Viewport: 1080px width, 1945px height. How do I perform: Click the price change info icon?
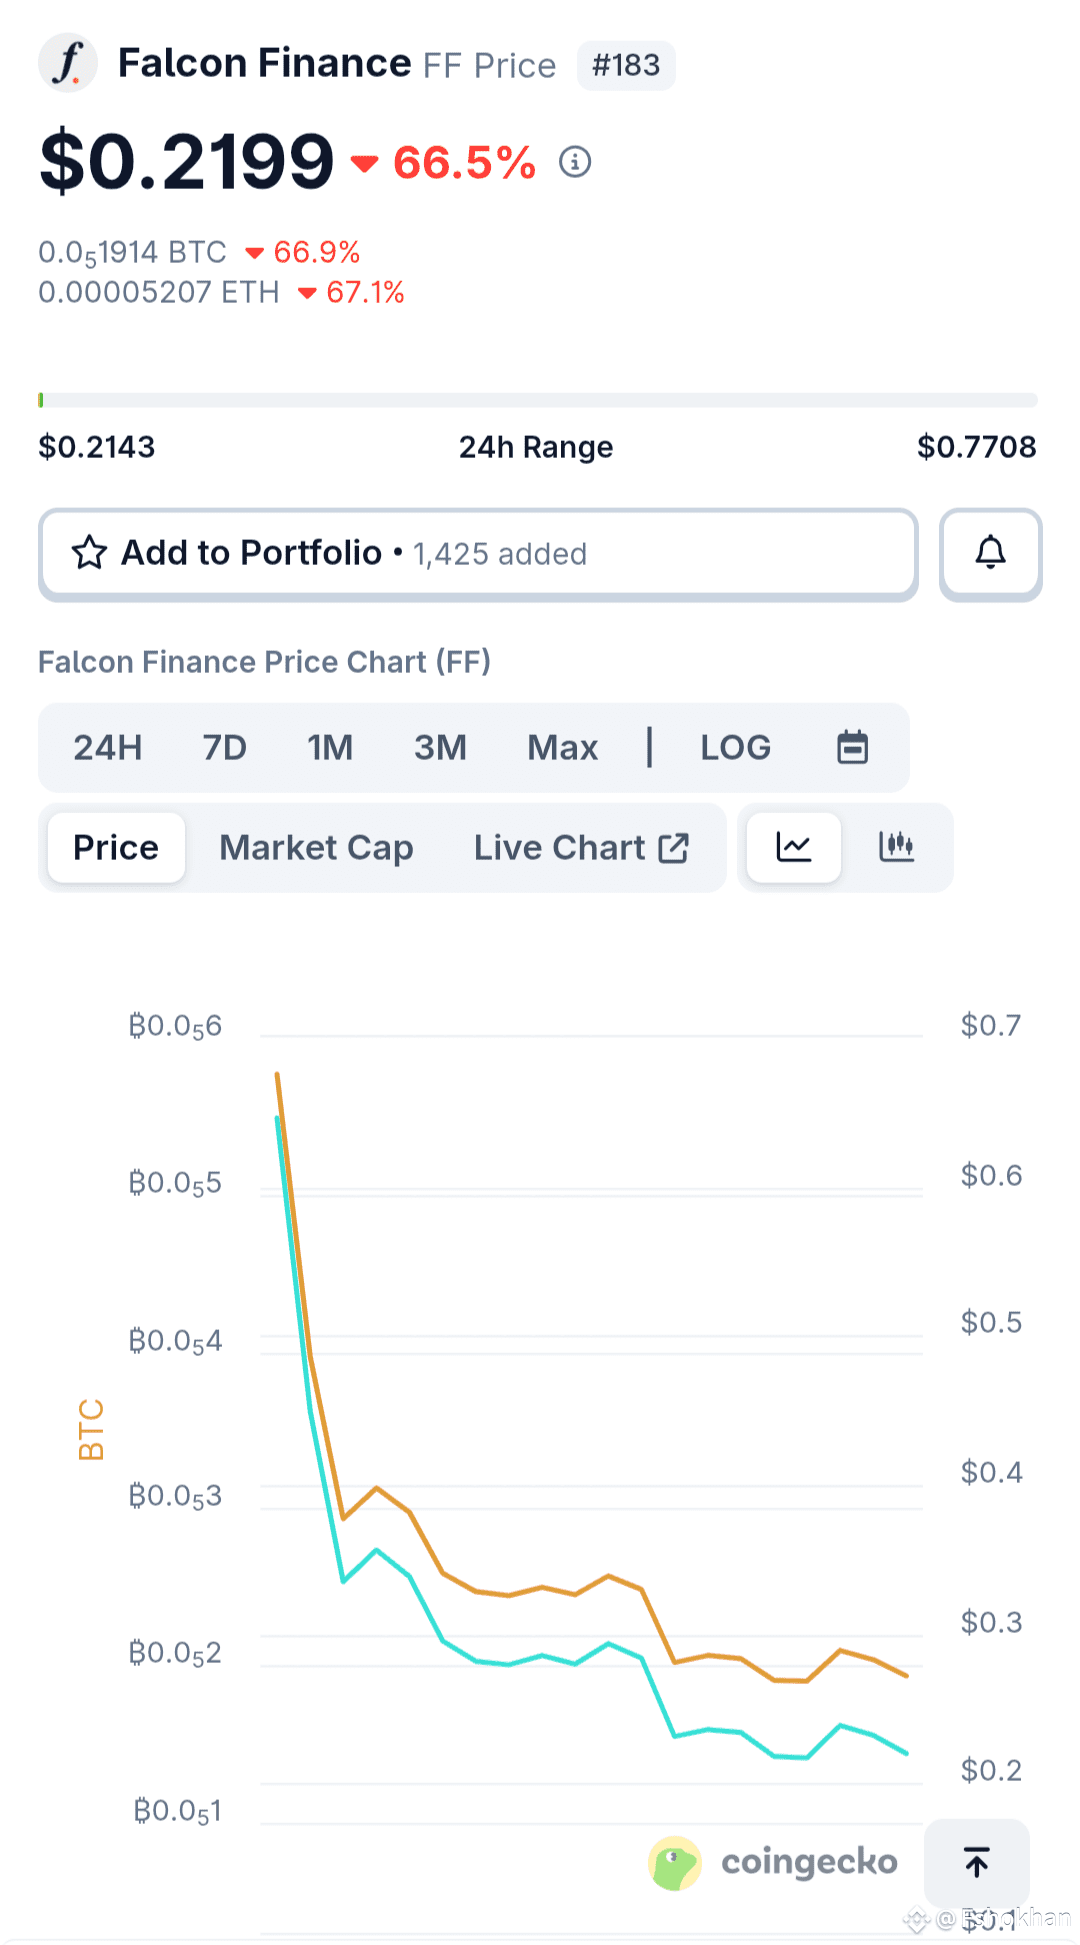click(575, 161)
